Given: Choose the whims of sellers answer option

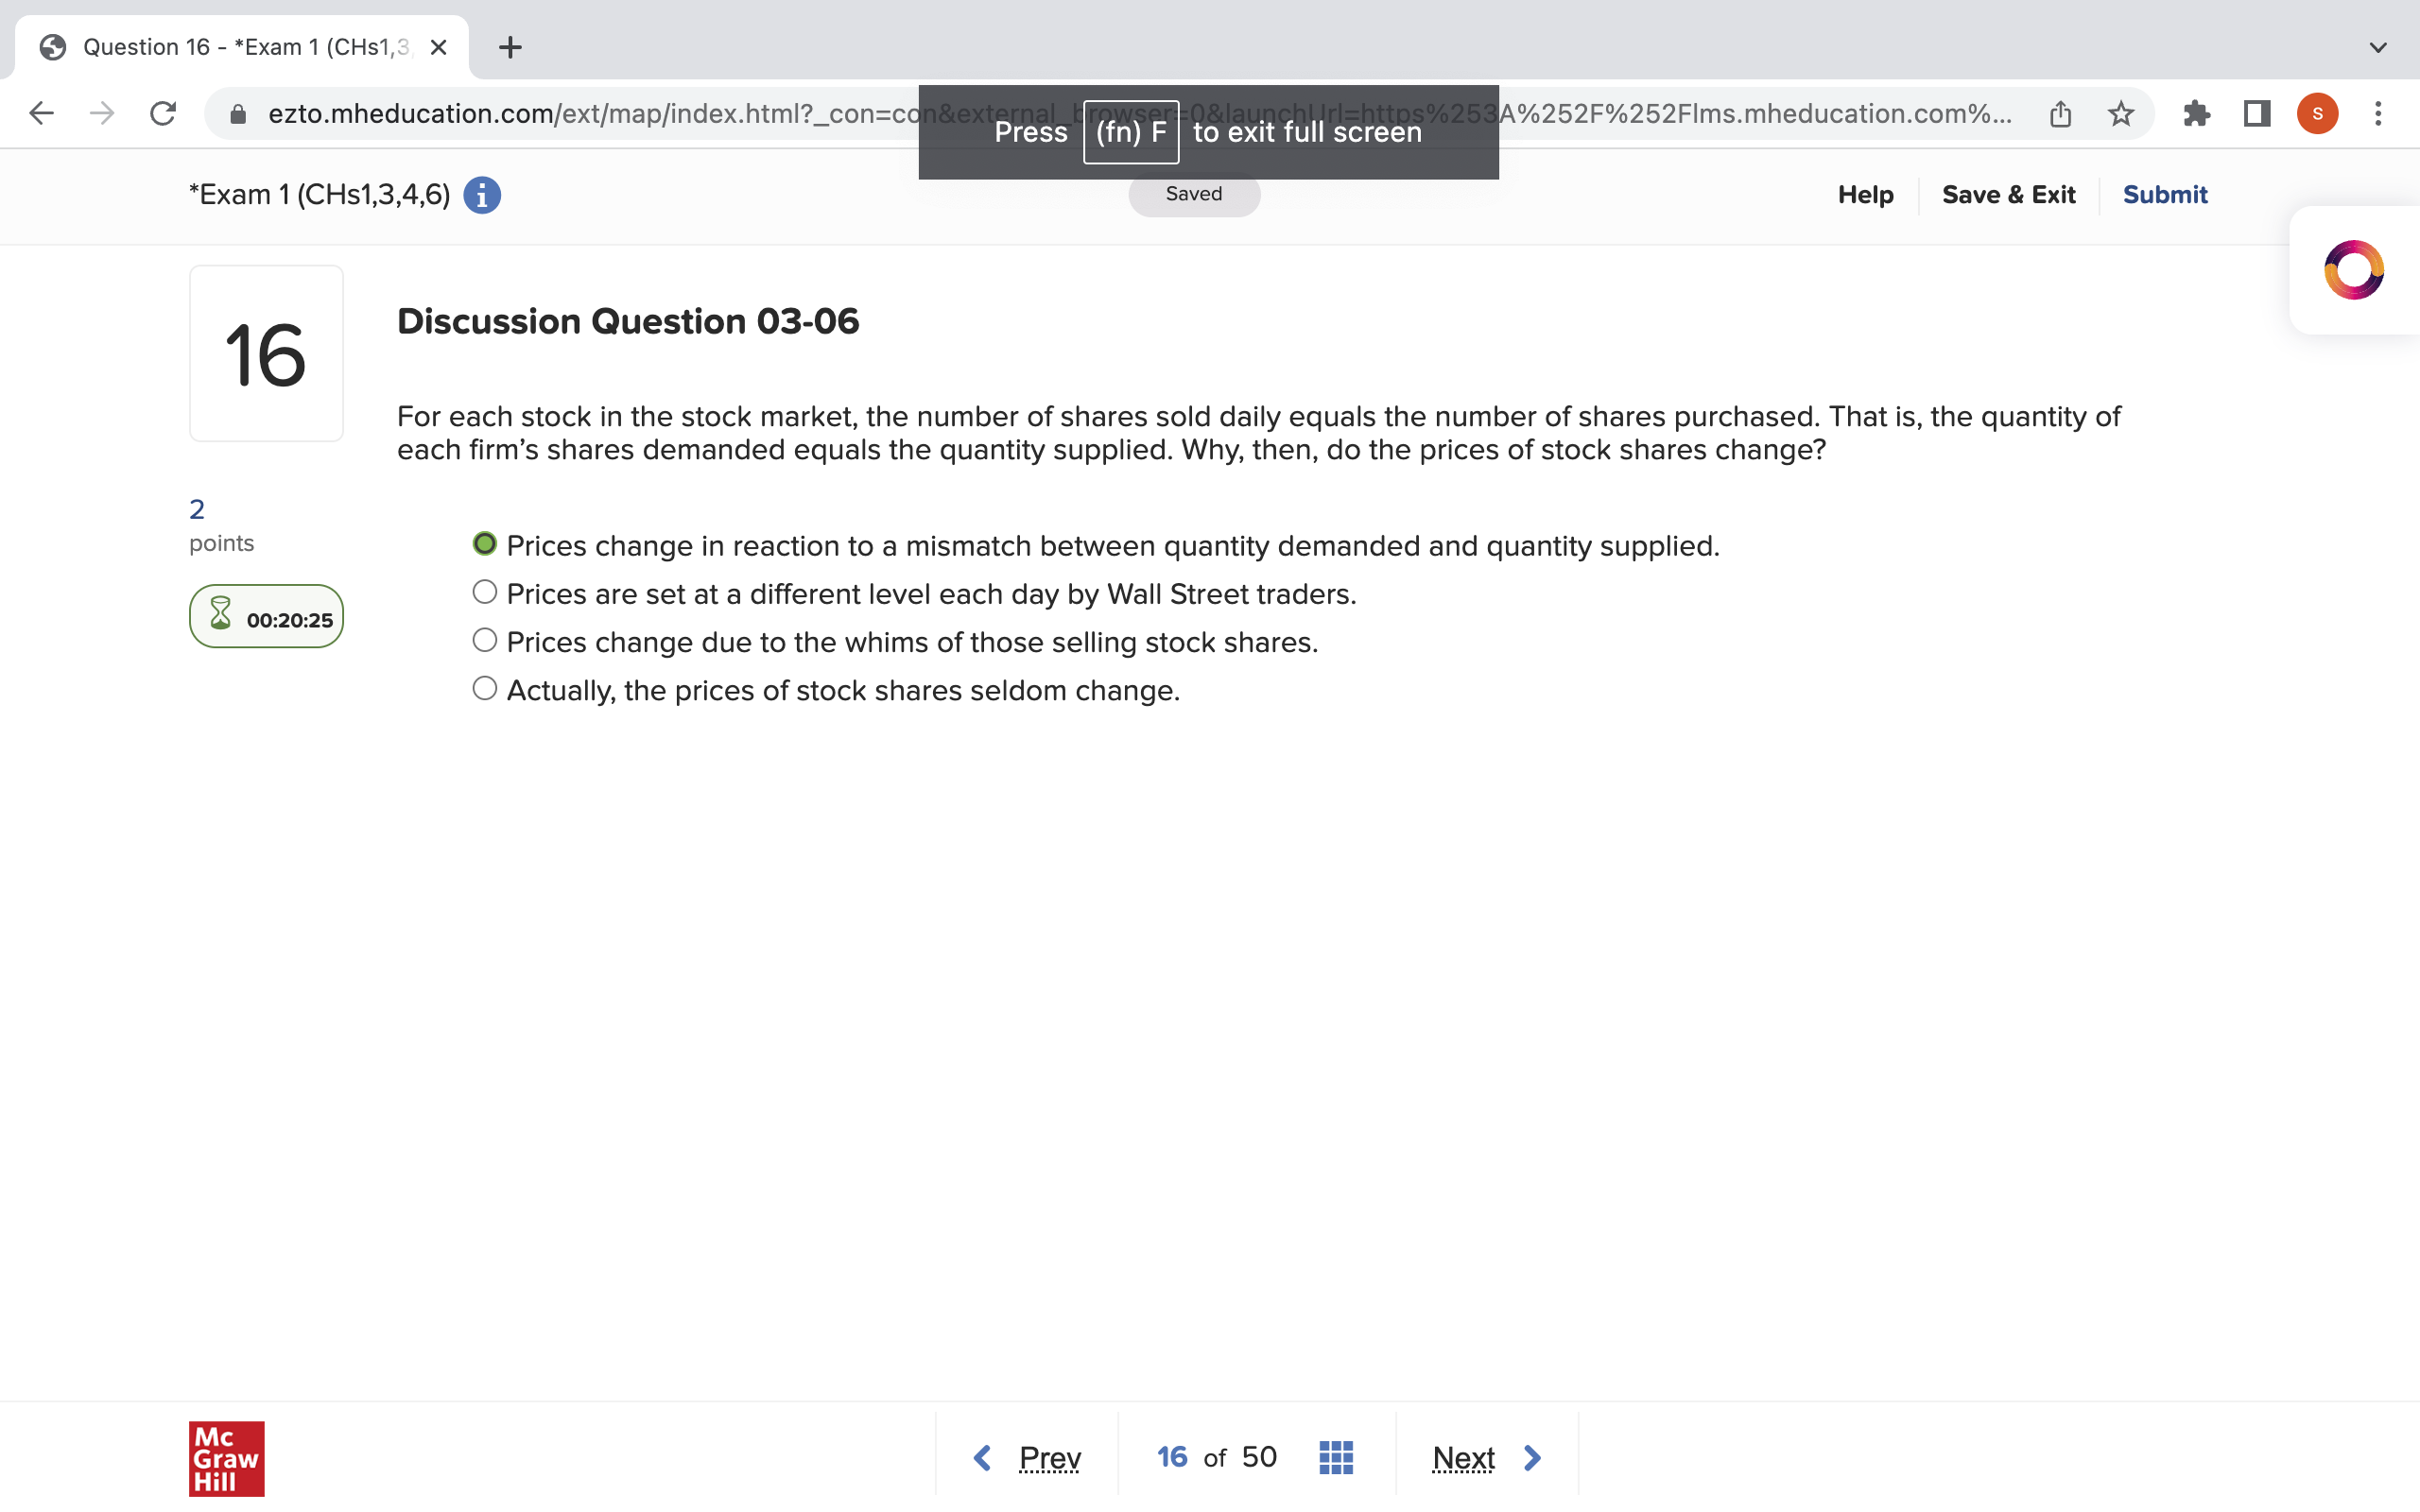Looking at the screenshot, I should tap(484, 639).
